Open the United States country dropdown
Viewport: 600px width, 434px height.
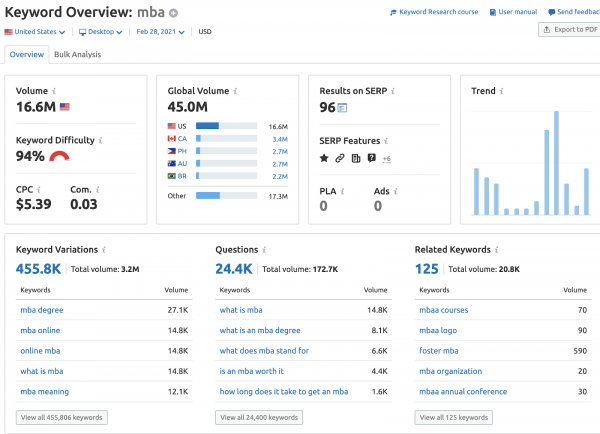pyautogui.click(x=35, y=32)
